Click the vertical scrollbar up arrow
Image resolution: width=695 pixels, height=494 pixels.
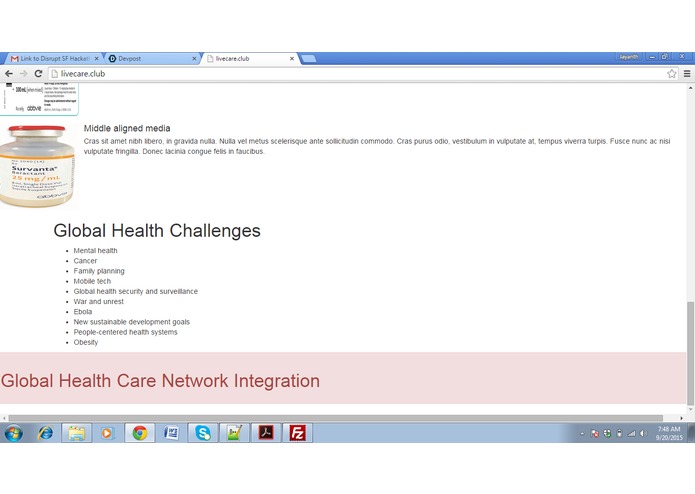[x=690, y=88]
